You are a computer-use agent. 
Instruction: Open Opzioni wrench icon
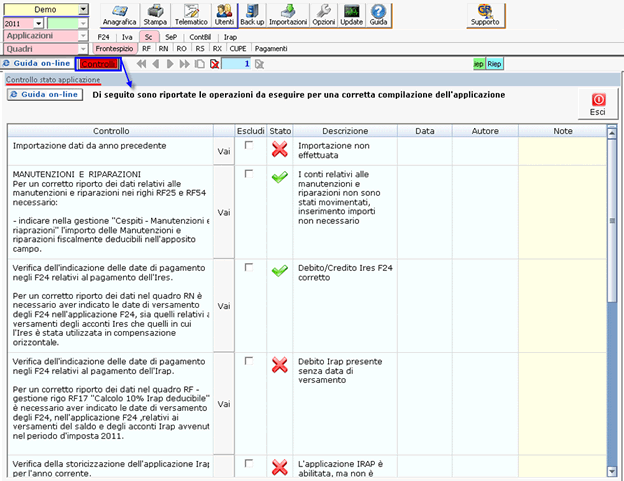coord(324,16)
